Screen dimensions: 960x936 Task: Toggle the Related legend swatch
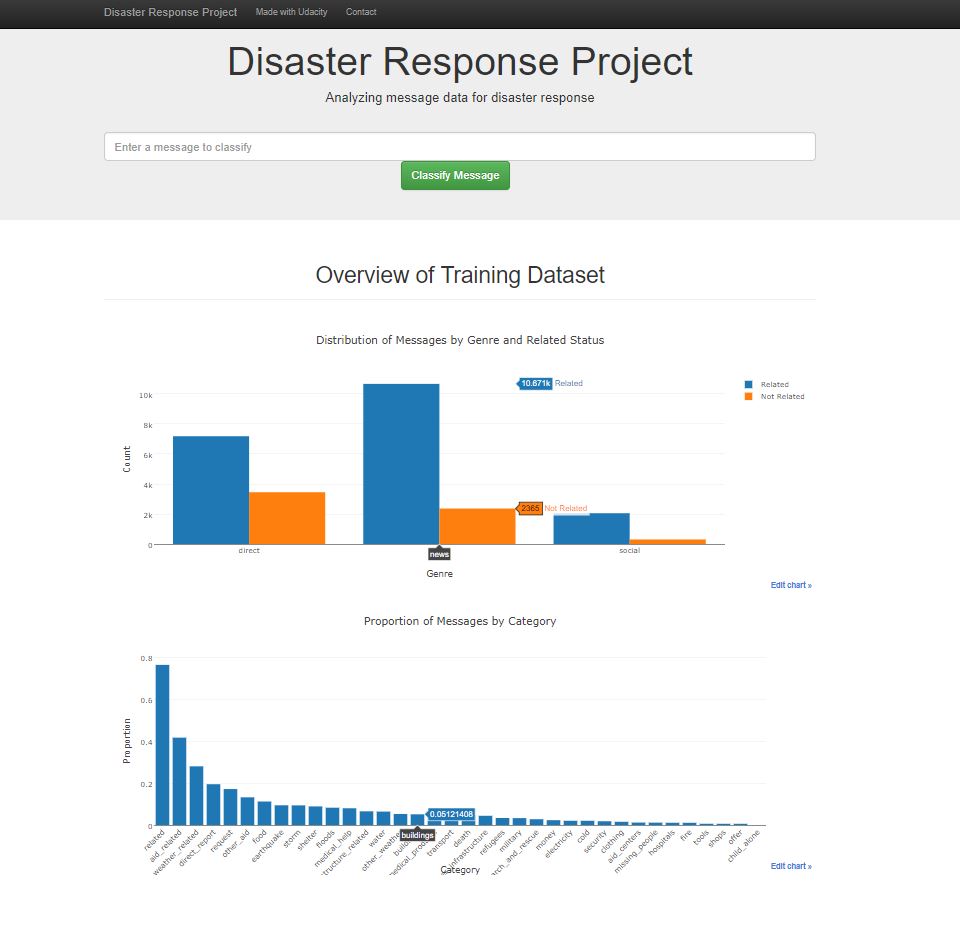pyautogui.click(x=748, y=384)
